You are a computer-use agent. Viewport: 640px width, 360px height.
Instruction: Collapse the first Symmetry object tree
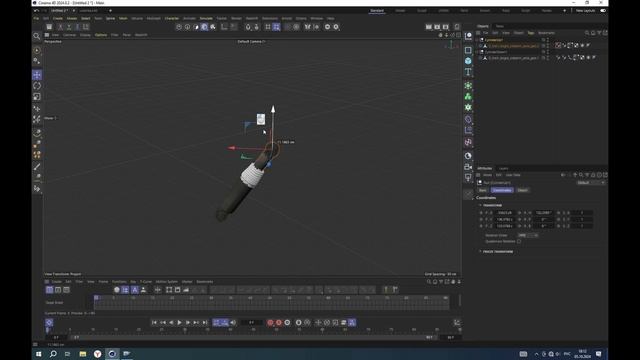tap(477, 40)
